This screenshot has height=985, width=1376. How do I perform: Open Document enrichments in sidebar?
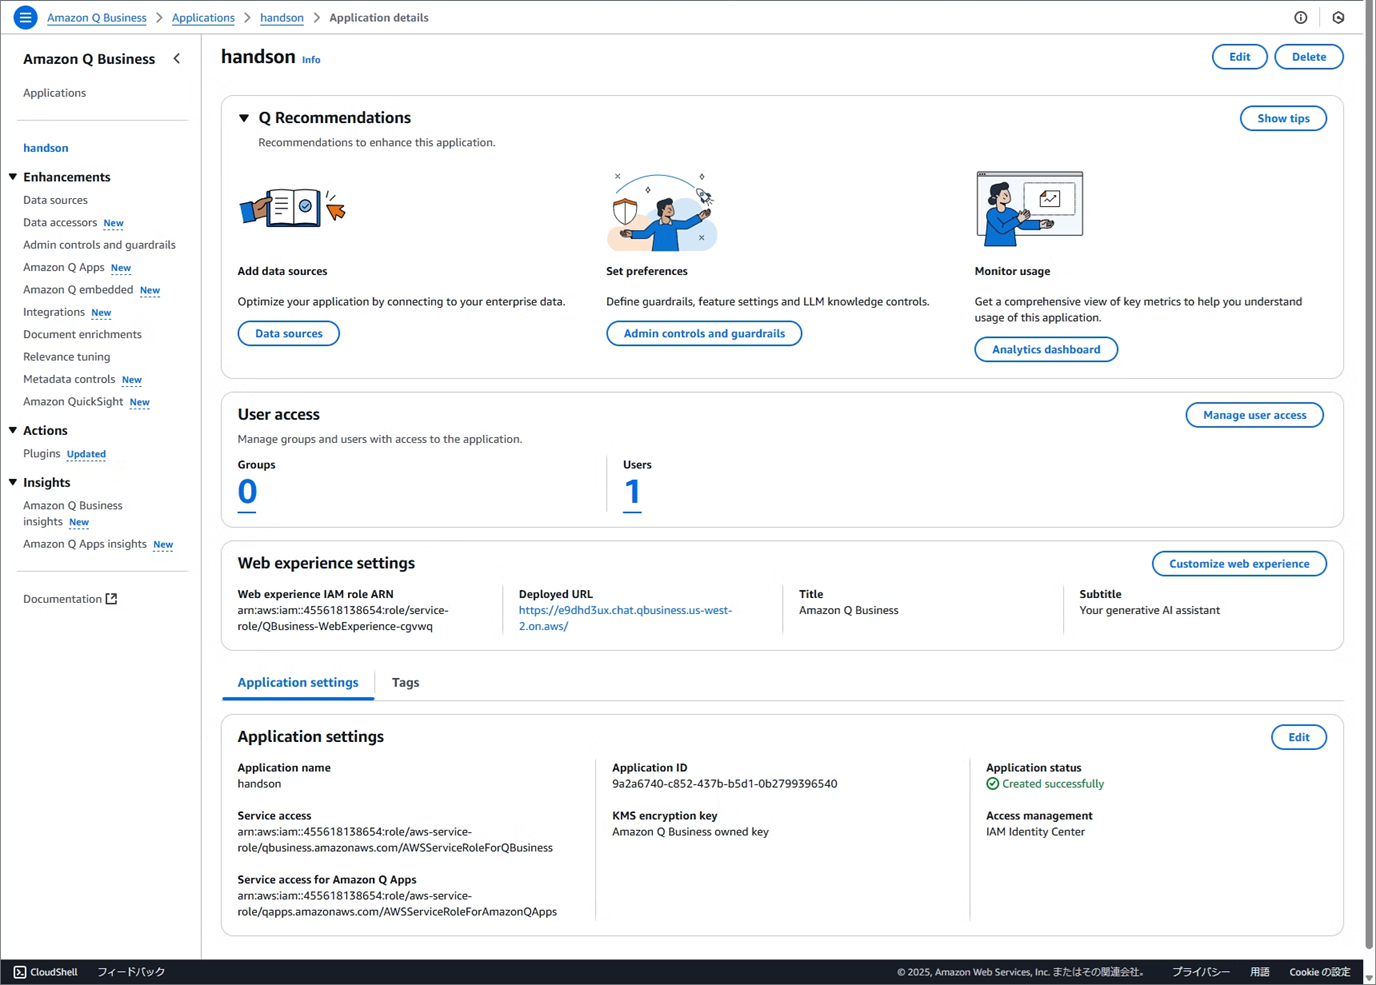click(82, 334)
